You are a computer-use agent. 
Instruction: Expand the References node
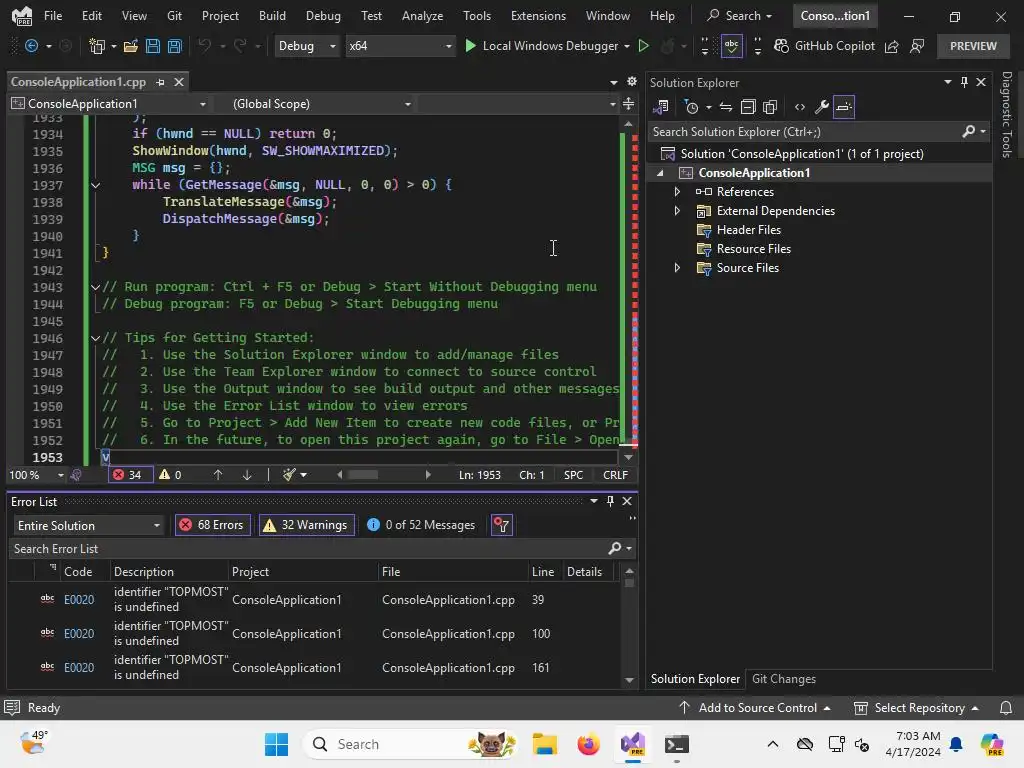point(677,192)
